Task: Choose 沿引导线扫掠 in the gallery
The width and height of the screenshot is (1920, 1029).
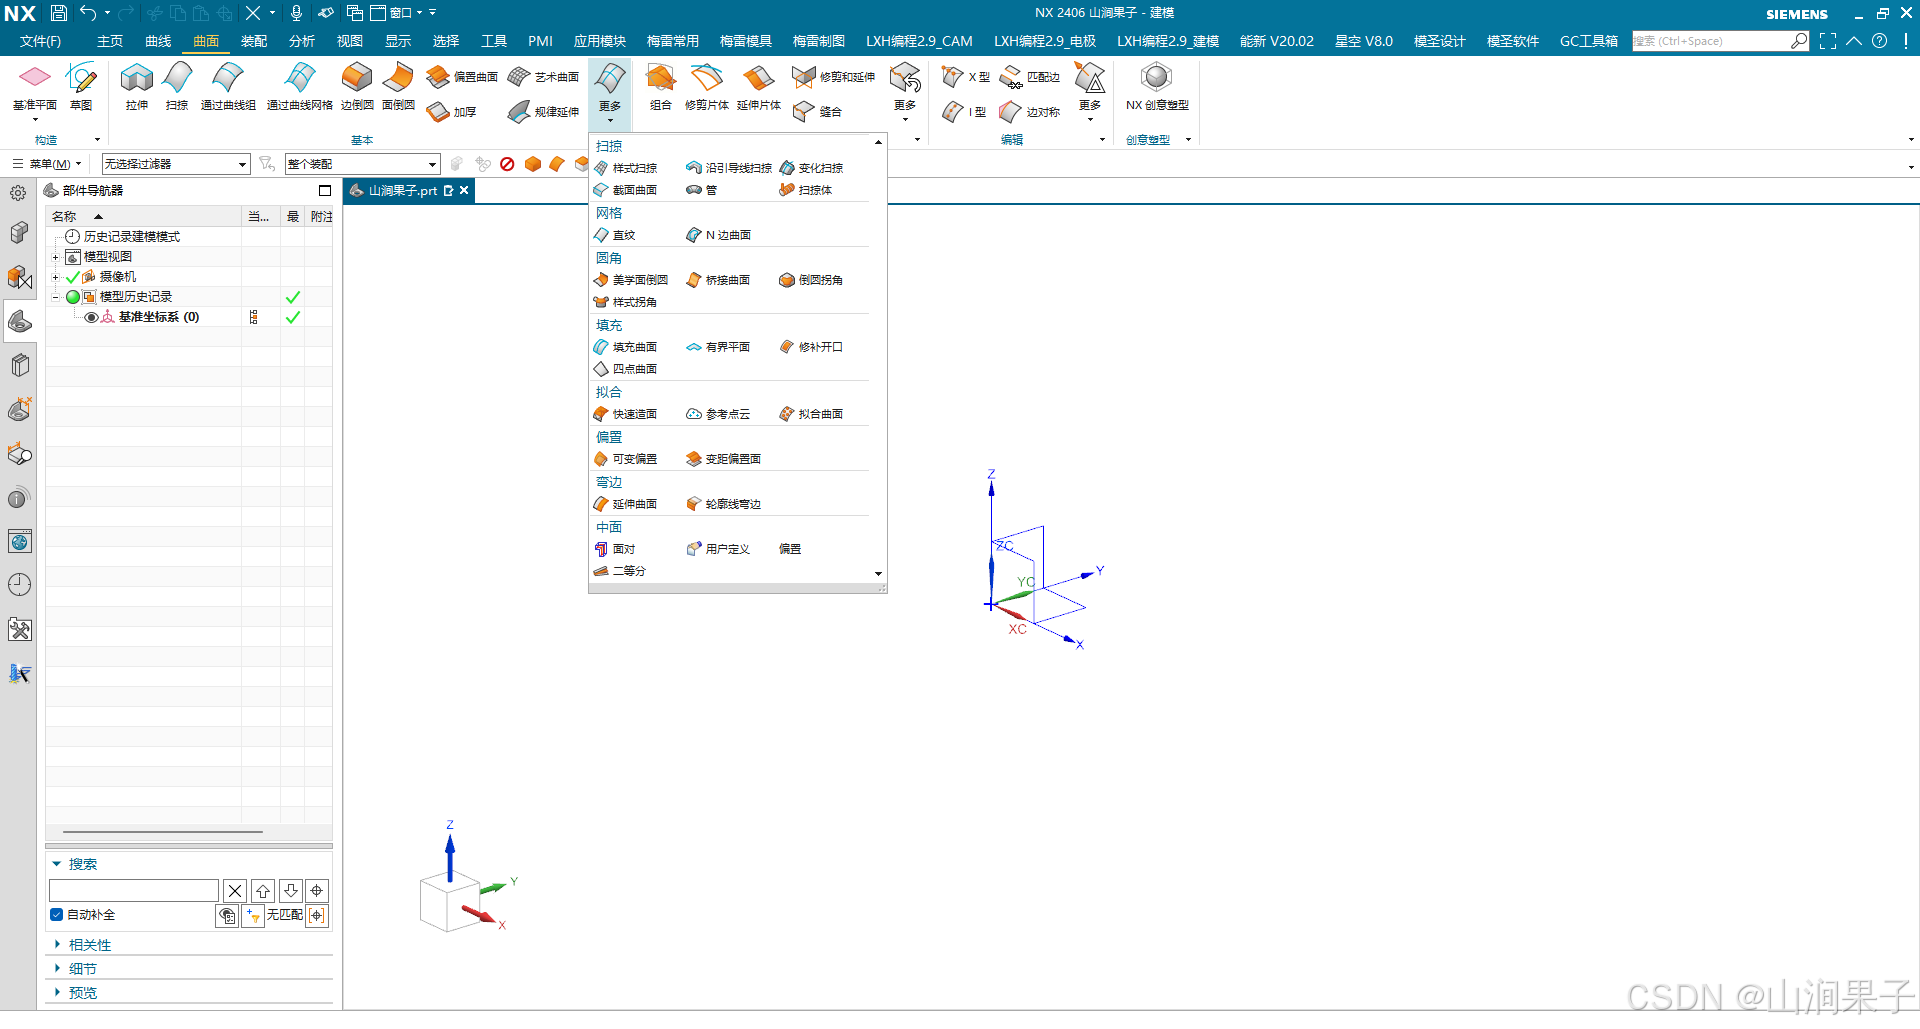Action: click(729, 168)
